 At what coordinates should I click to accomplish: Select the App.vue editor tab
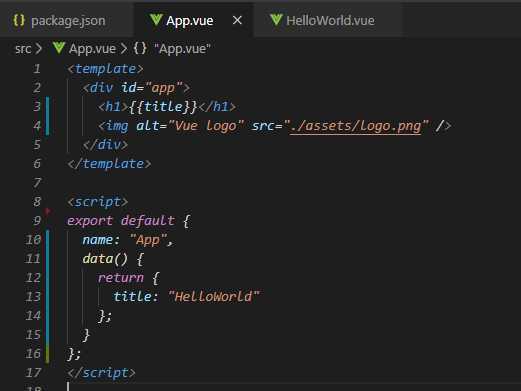(194, 21)
